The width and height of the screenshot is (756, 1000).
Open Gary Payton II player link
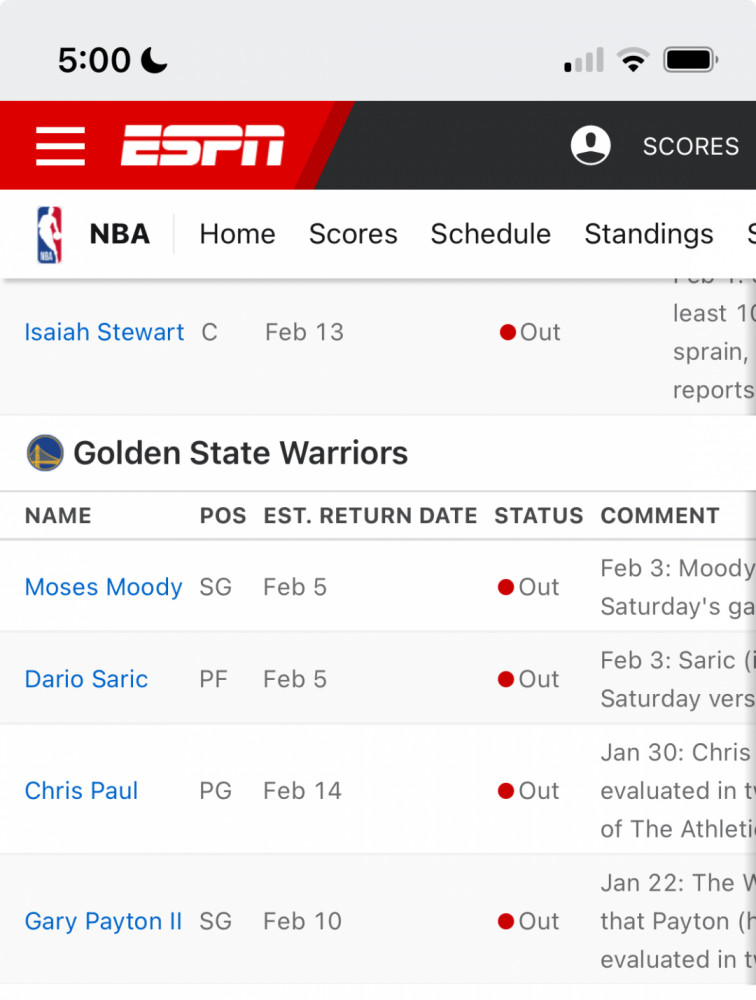(x=103, y=922)
